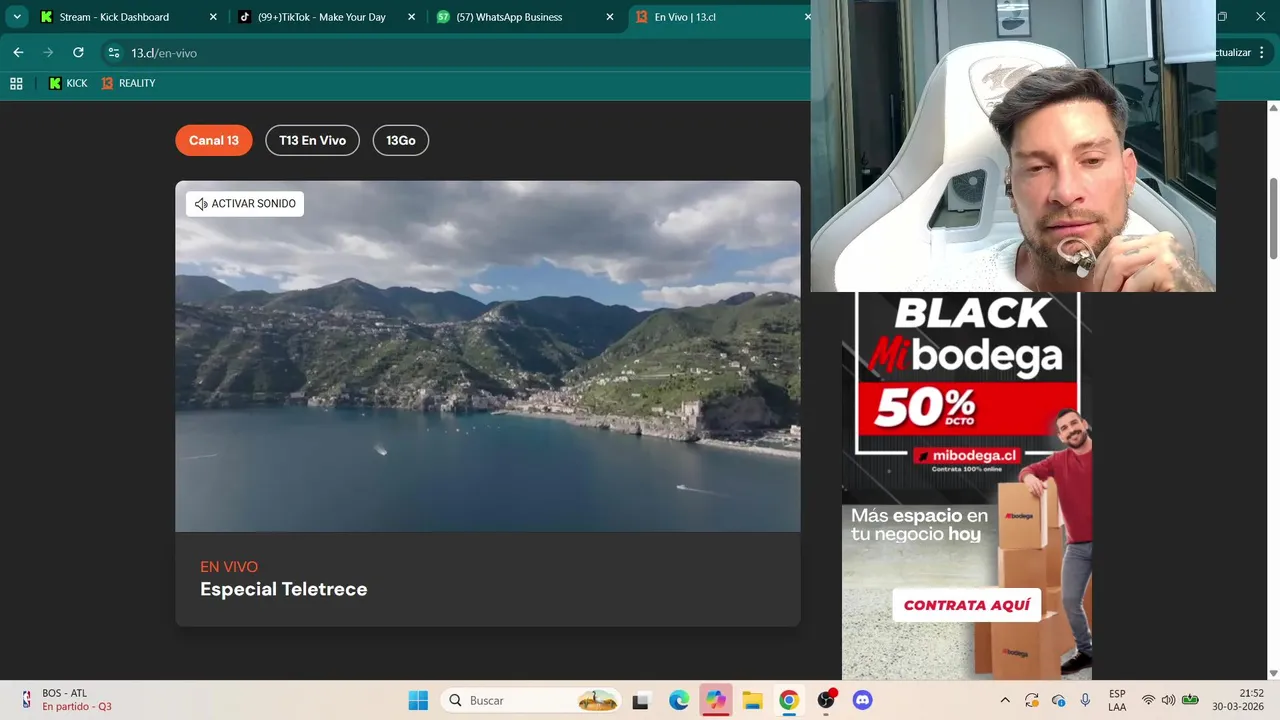Open the REALITY bookmark
Image resolution: width=1280 pixels, height=720 pixels.
click(128, 84)
